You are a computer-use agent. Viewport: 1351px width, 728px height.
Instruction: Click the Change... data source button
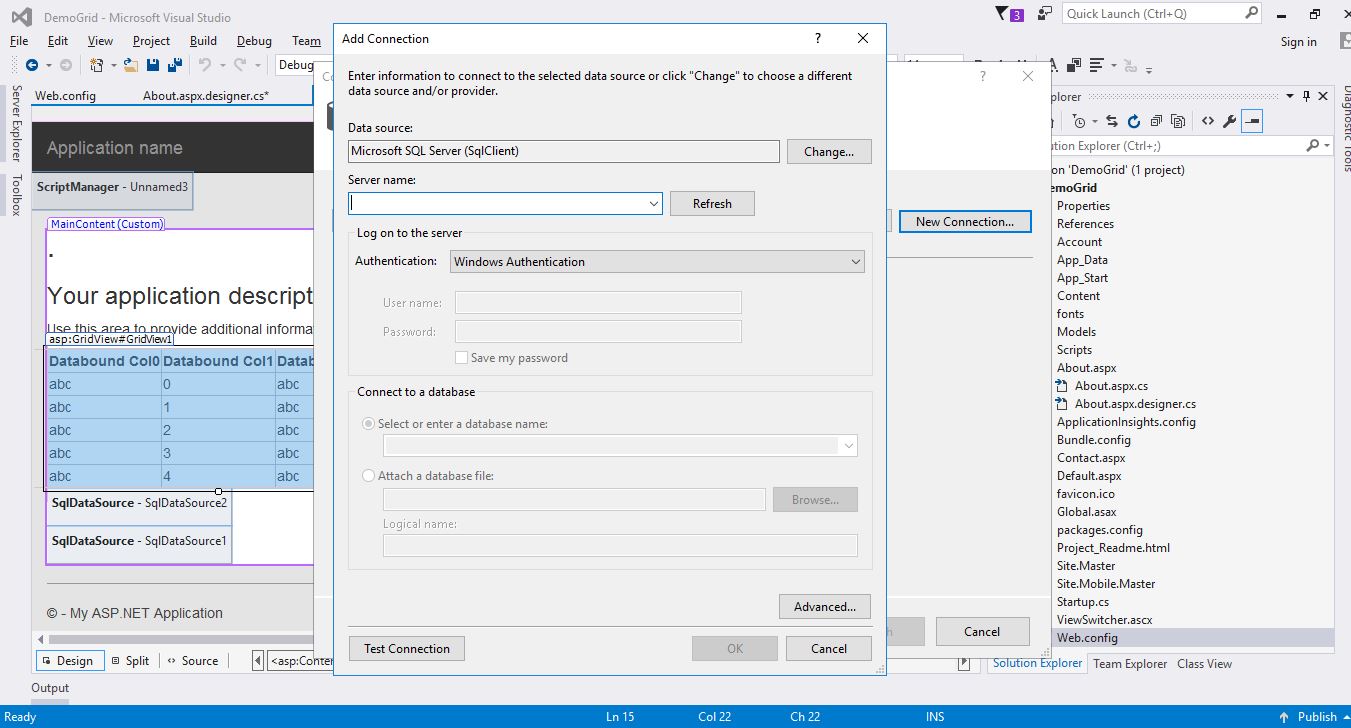pos(829,151)
